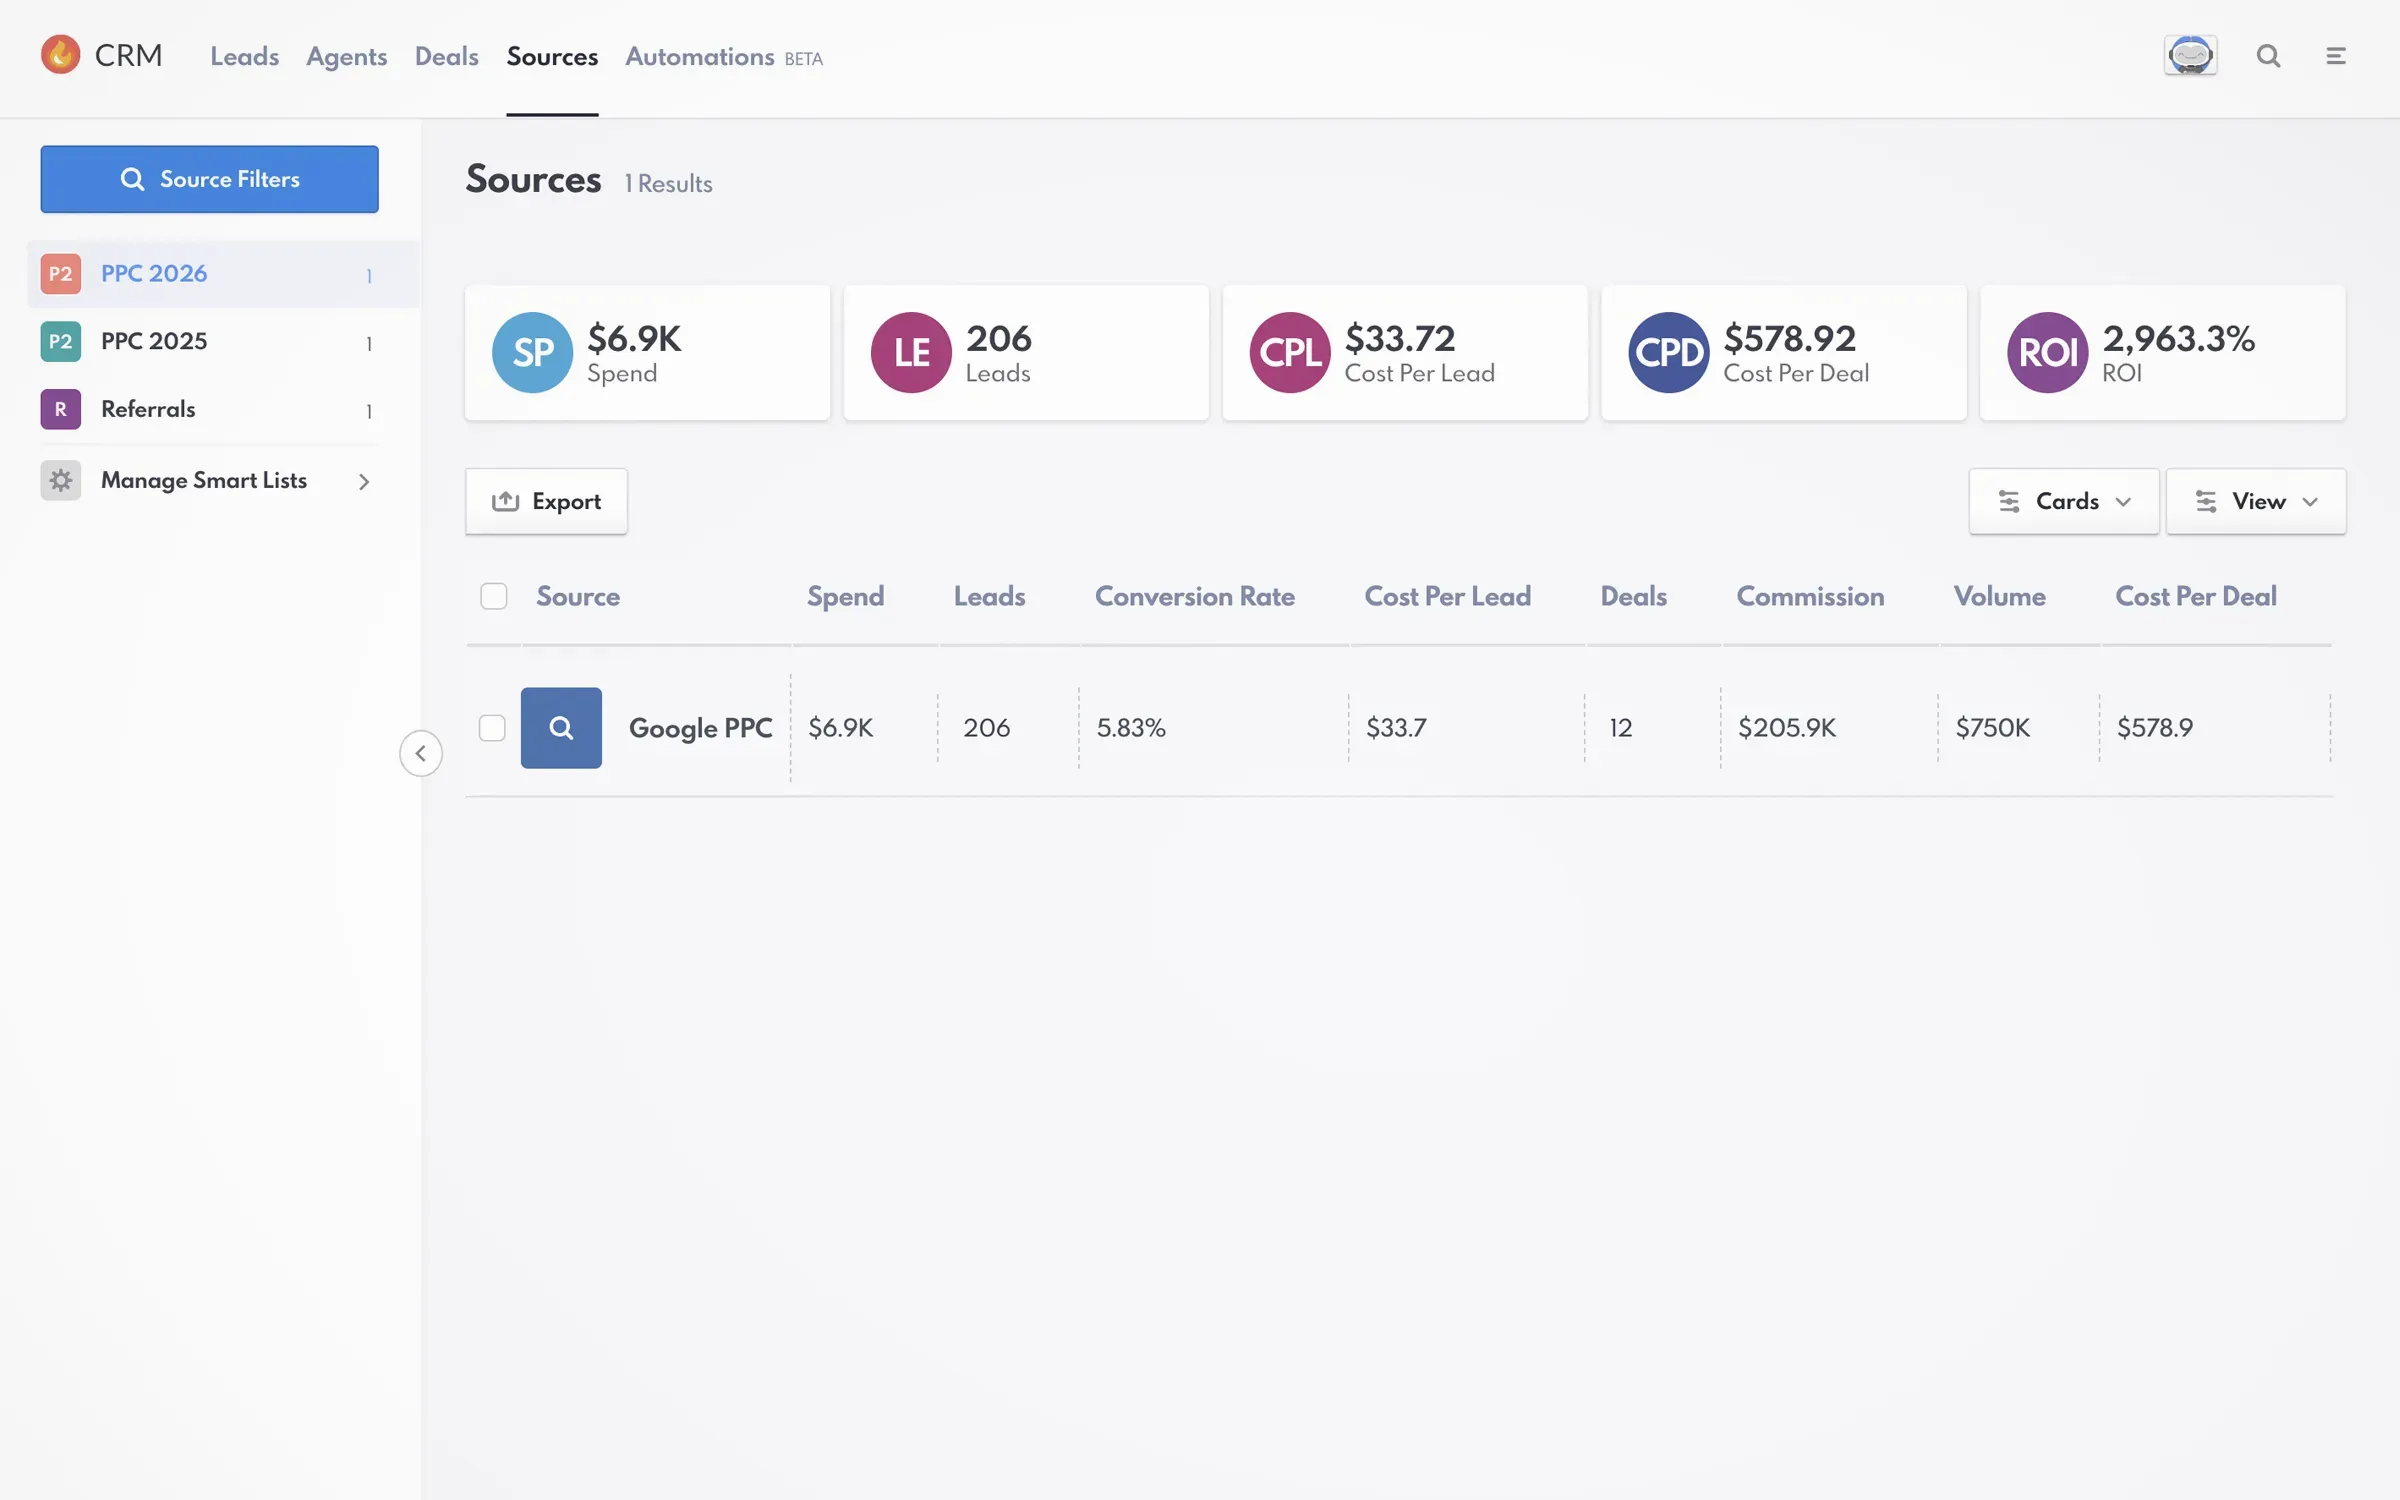2400x1500 pixels.
Task: Sort by the Spend column header
Action: click(x=845, y=596)
